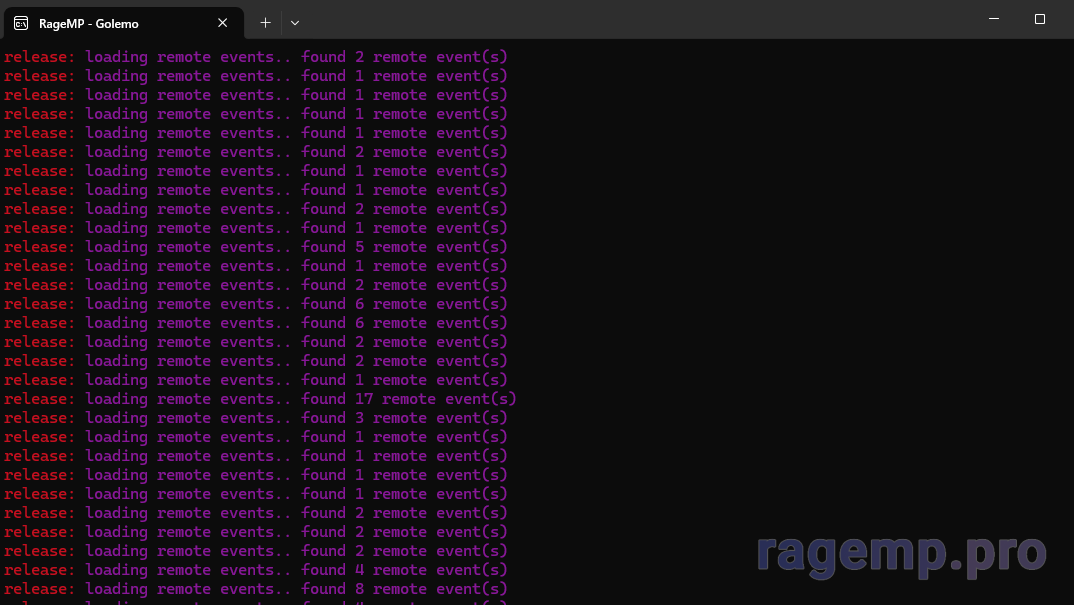This screenshot has width=1074, height=605.
Task: Minimize the terminal window
Action: pyautogui.click(x=994, y=19)
